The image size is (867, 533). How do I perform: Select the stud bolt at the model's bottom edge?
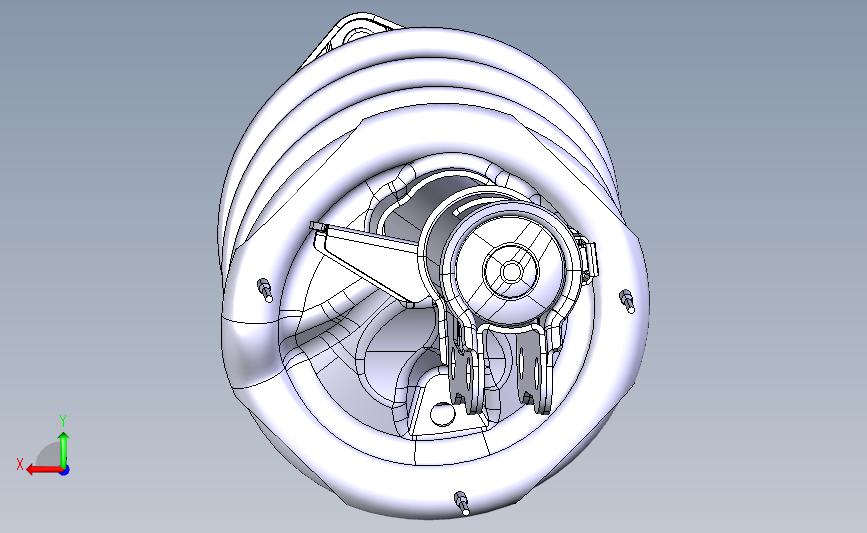tap(462, 503)
